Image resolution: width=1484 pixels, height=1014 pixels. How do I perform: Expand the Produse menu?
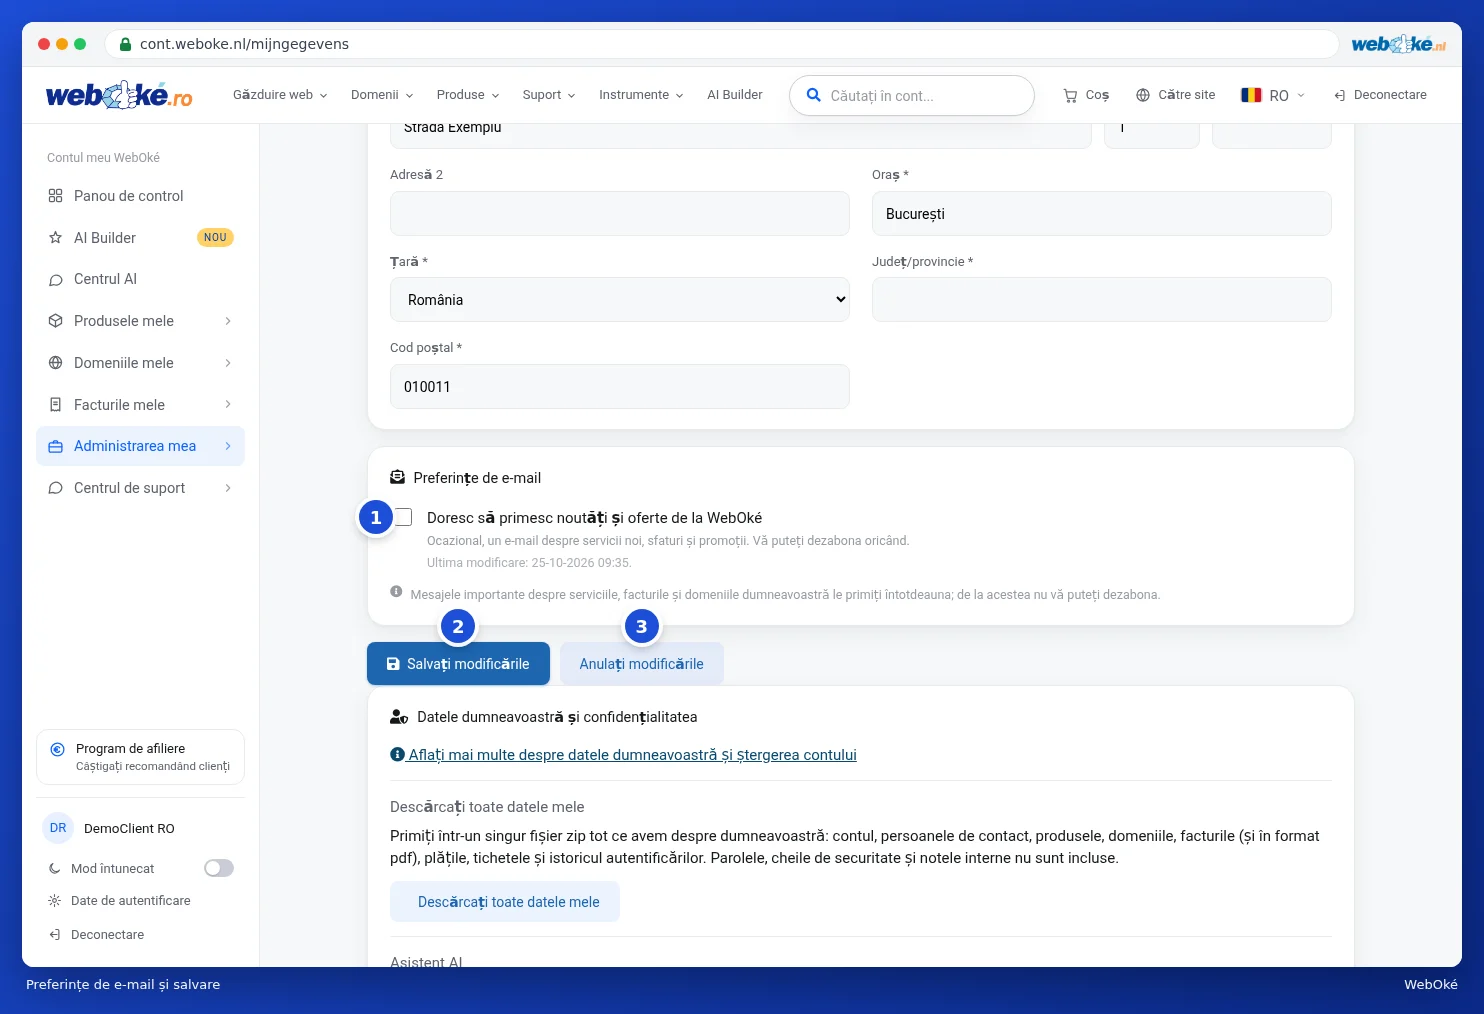click(468, 95)
